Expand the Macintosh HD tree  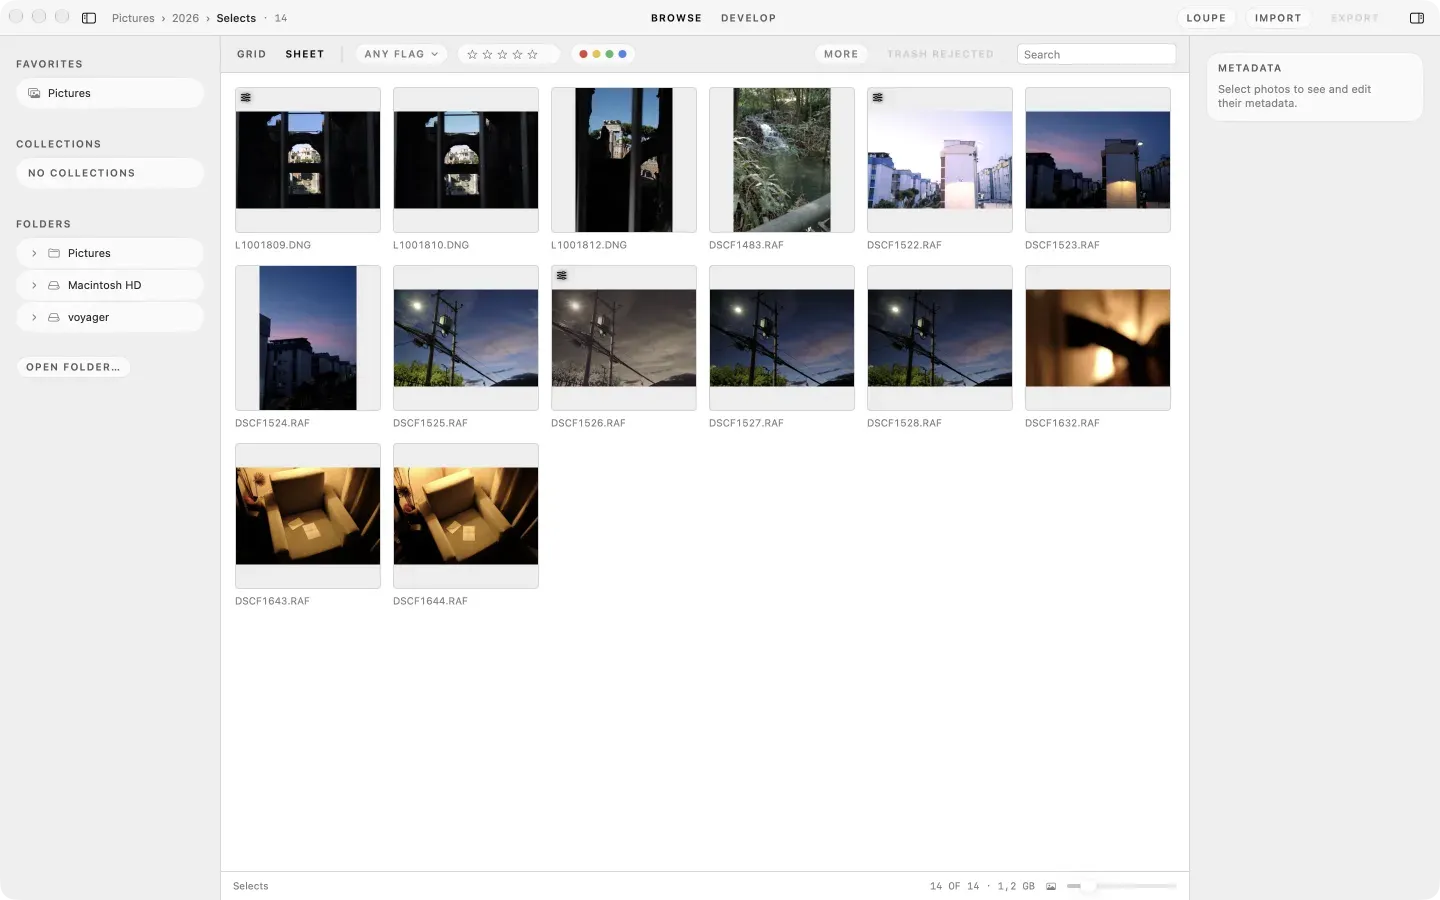click(x=34, y=285)
